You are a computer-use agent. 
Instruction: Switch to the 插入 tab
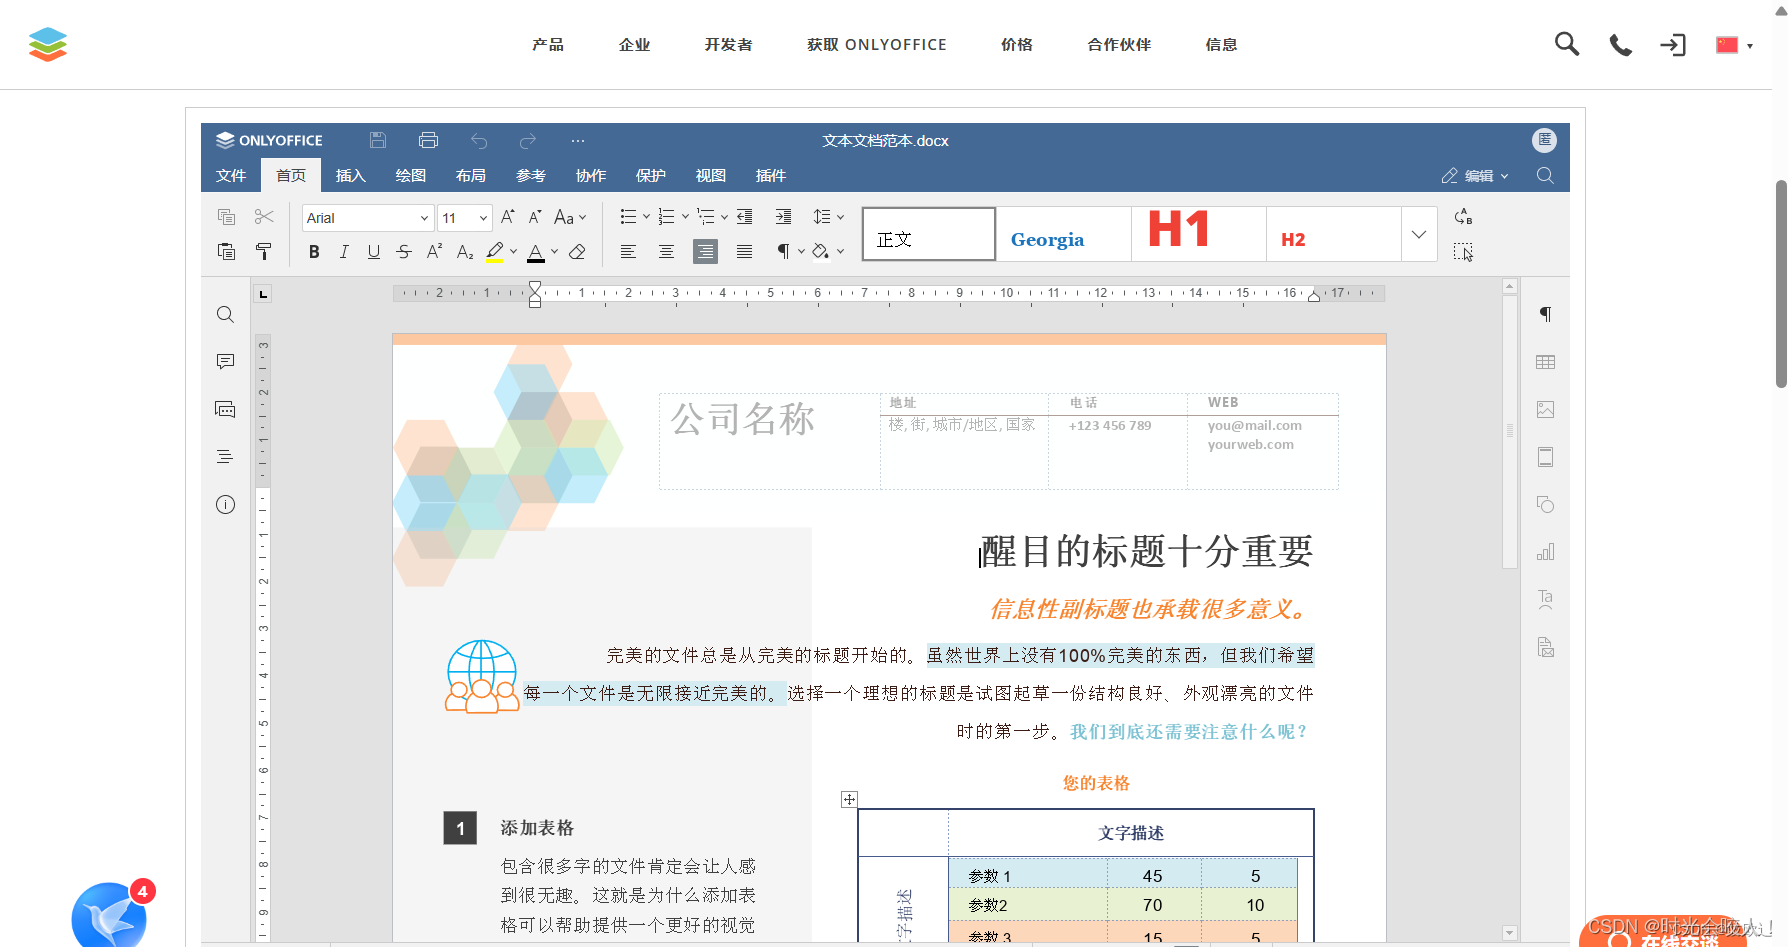click(x=351, y=175)
